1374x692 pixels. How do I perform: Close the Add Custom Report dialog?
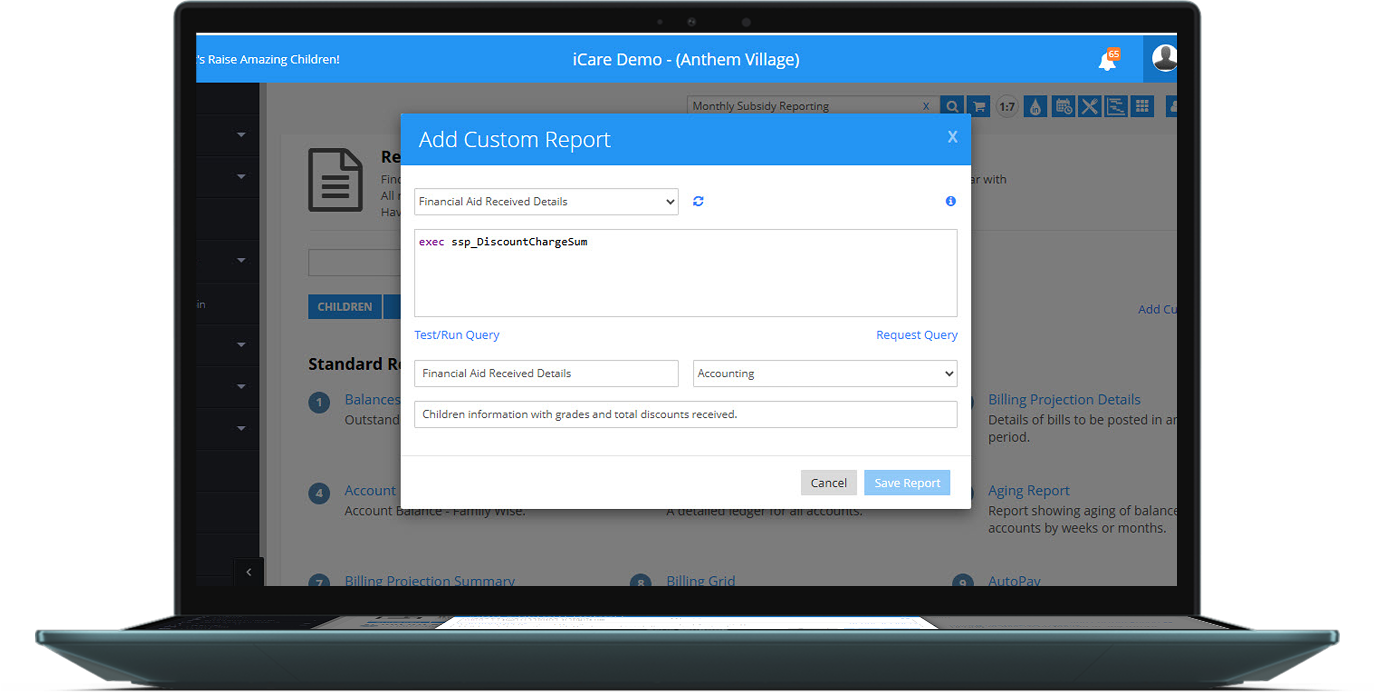tap(952, 137)
